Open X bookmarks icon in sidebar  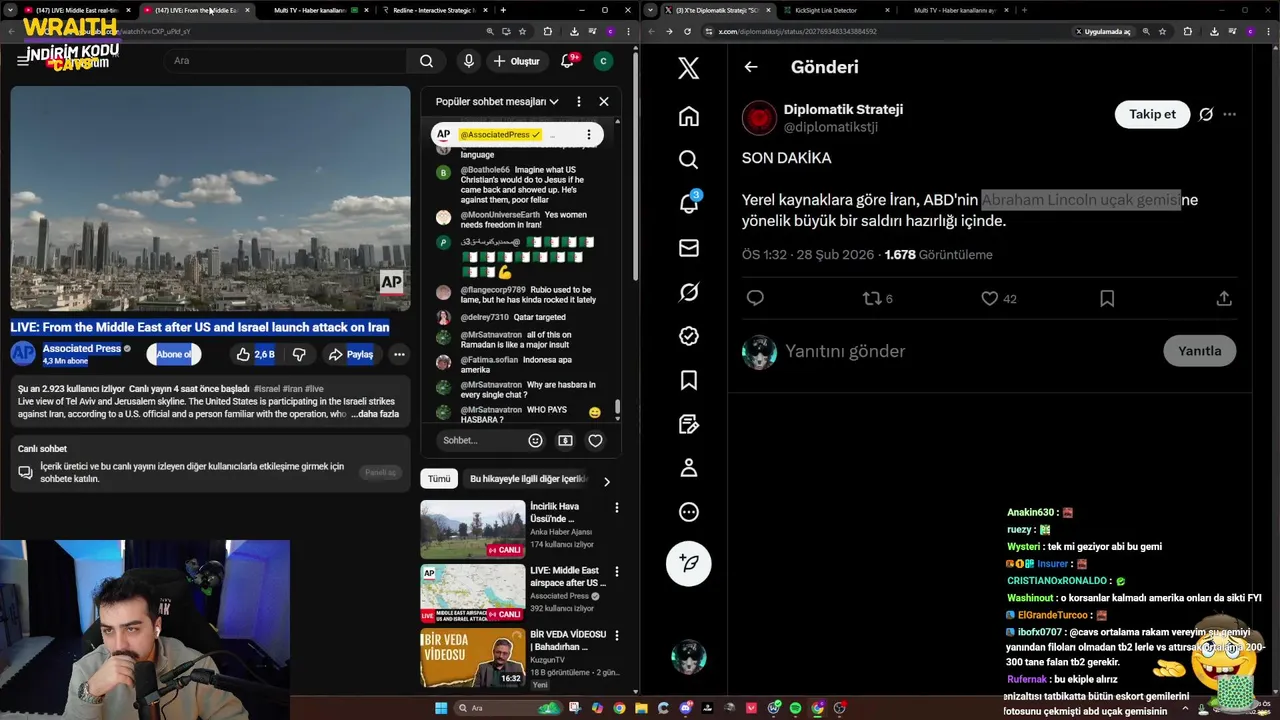coord(688,380)
